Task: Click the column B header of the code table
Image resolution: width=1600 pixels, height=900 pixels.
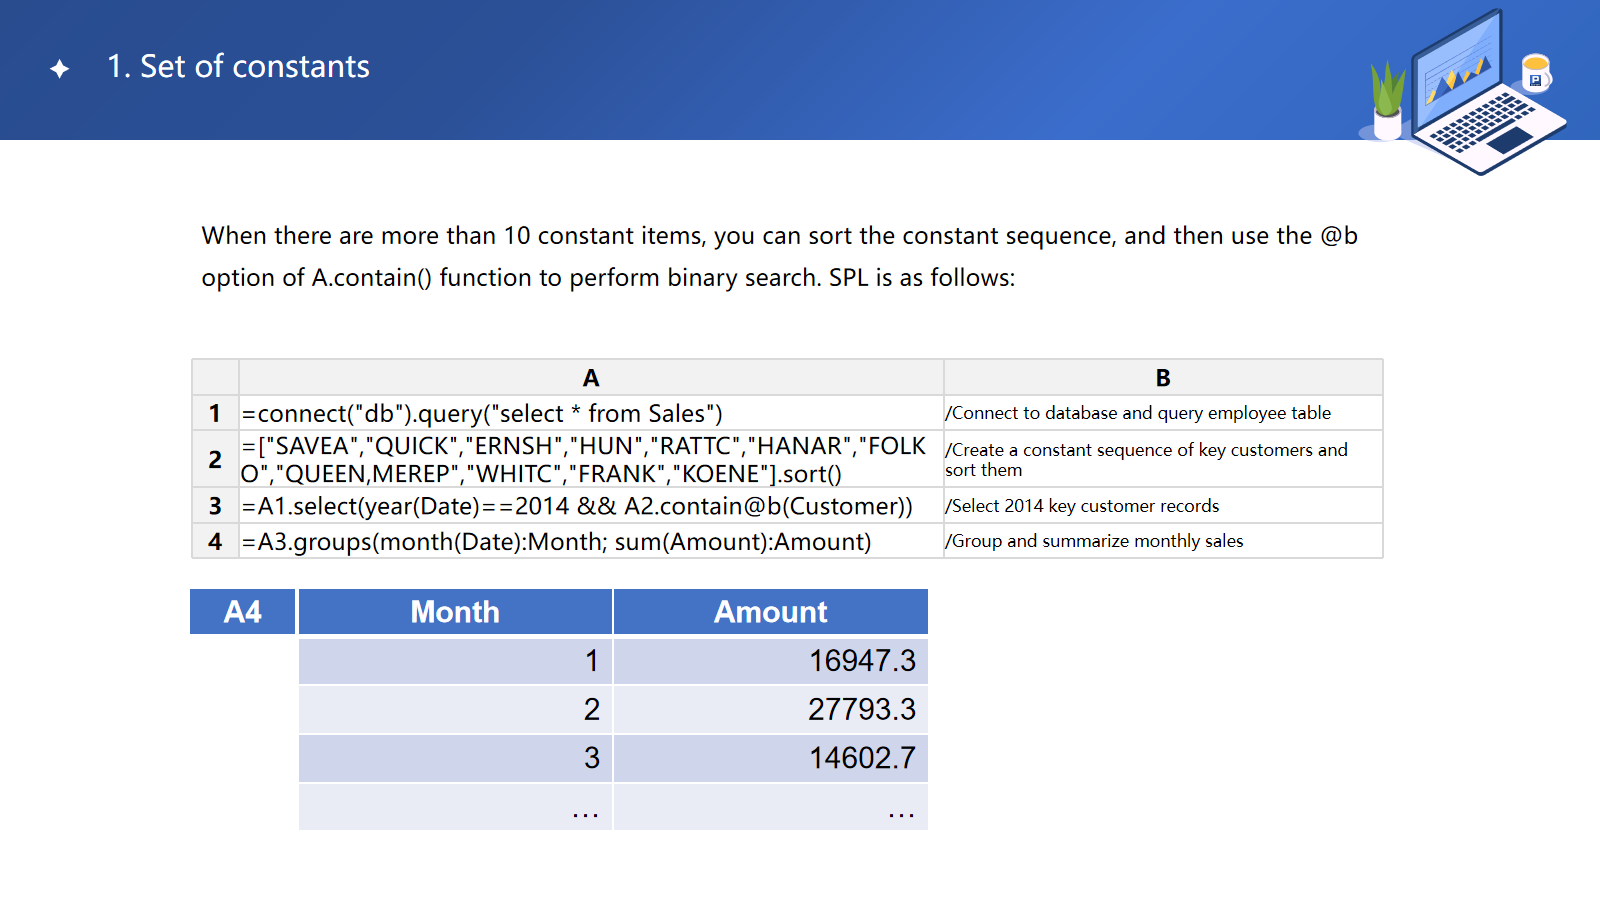Action: [x=1162, y=378]
